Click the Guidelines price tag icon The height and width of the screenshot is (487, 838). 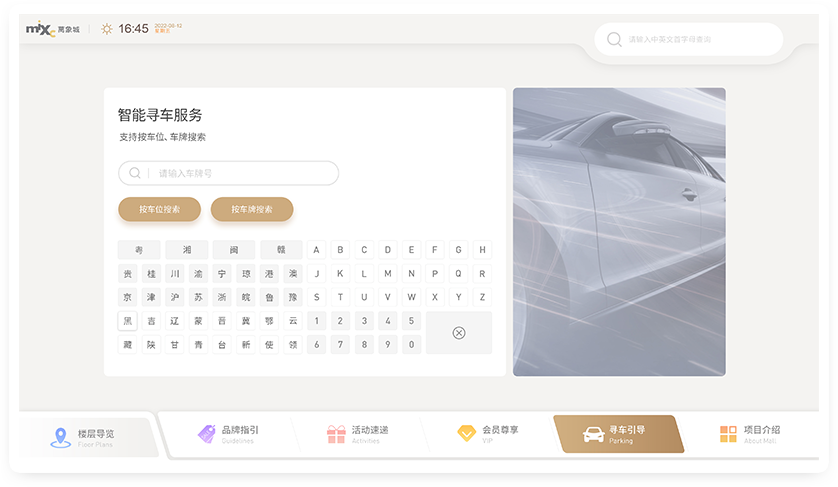(x=207, y=434)
